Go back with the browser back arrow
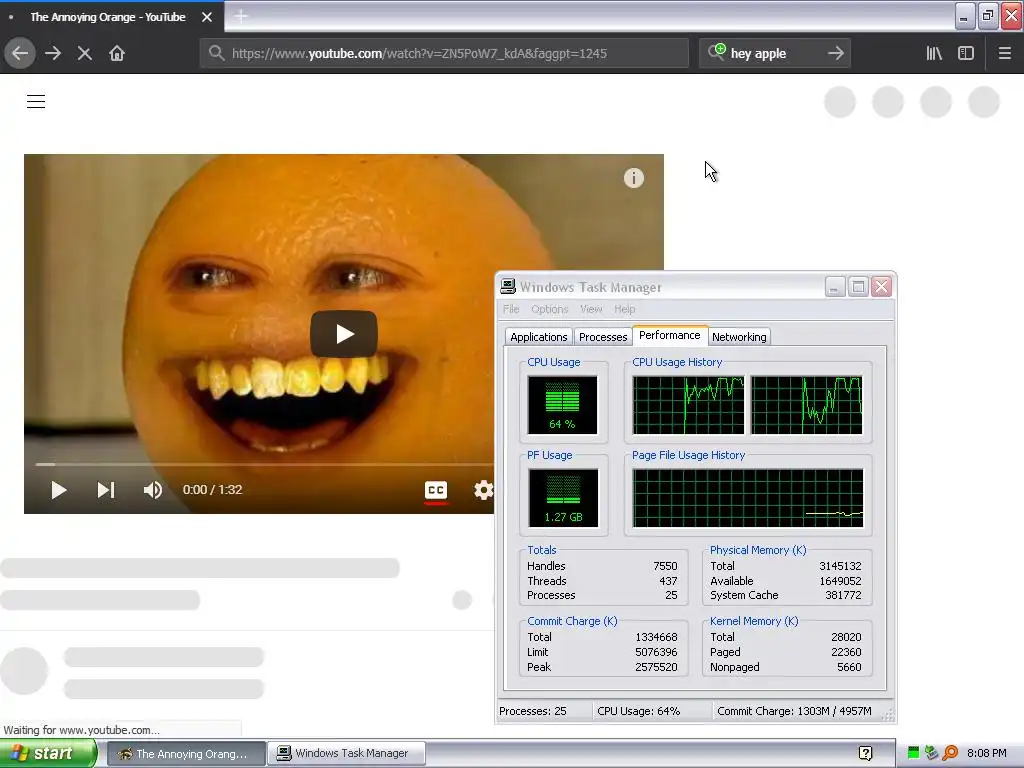Screen dimensions: 1024x768 [x=20, y=53]
